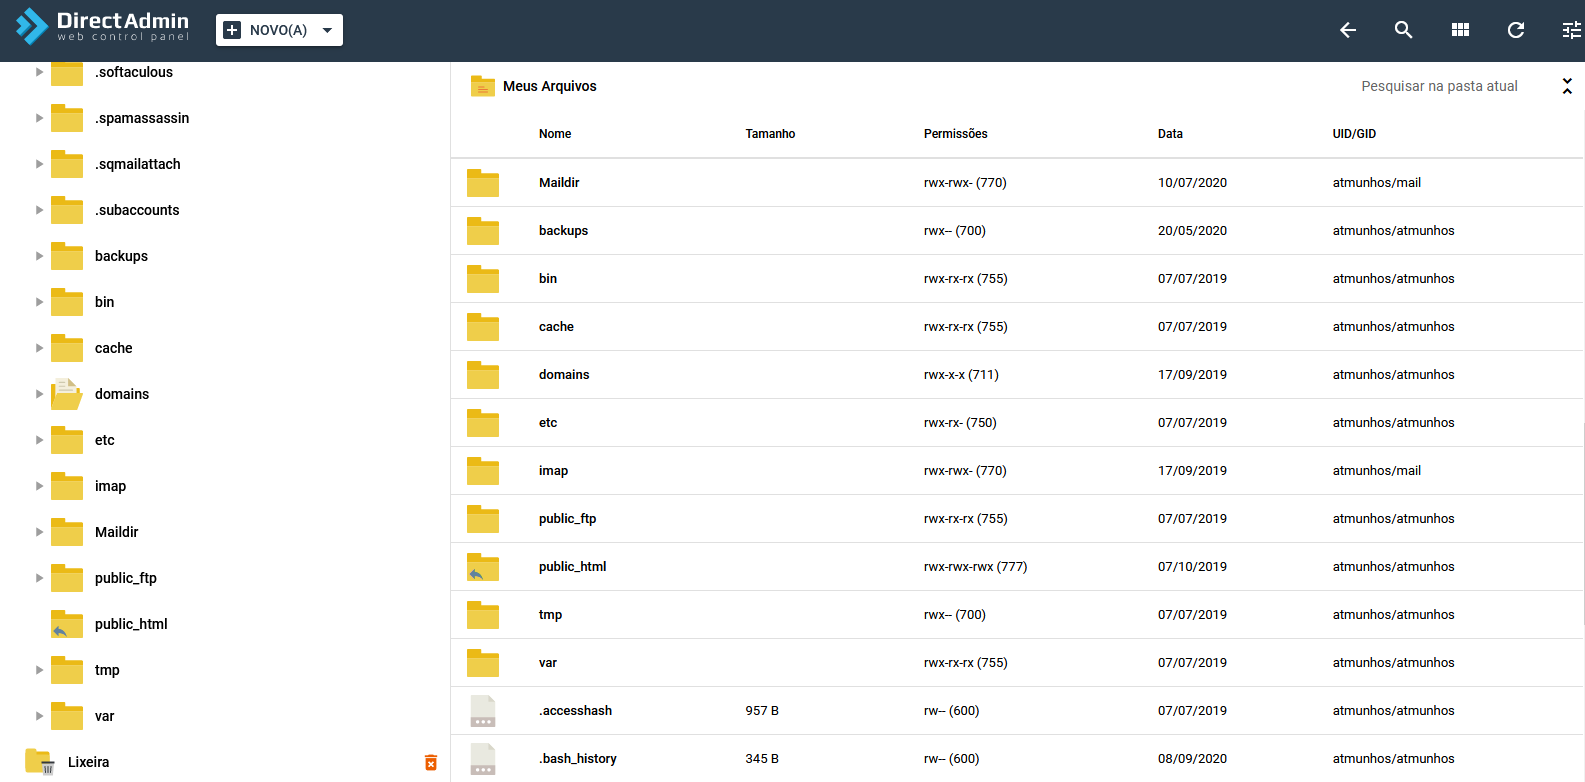Screen dimensions: 1585x782
Task: Select tmp folder icon in sidebar
Action: click(67, 670)
